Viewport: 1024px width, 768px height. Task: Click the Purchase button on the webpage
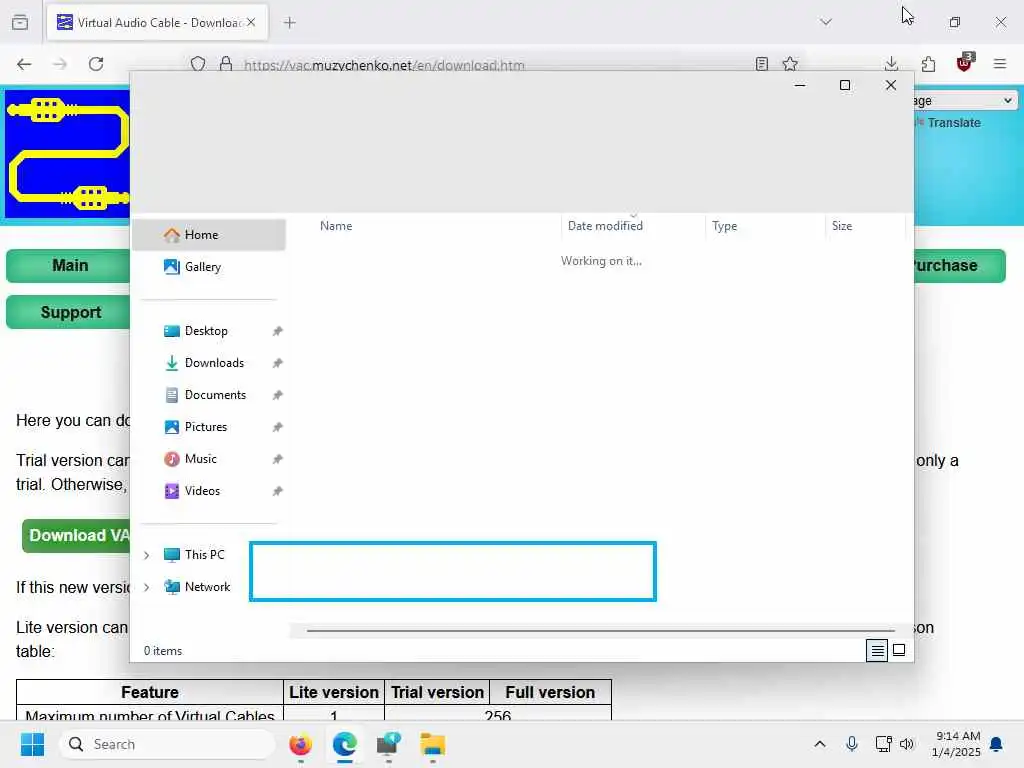point(958,266)
